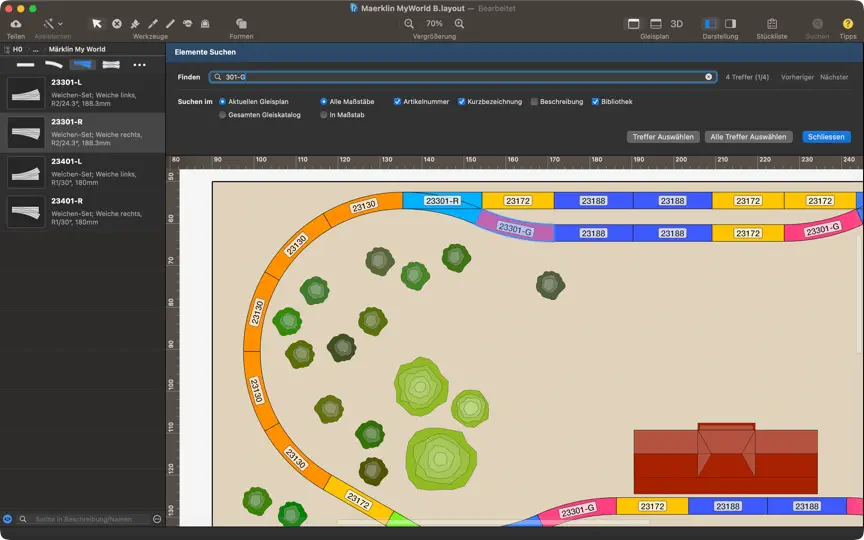Image resolution: width=864 pixels, height=540 pixels.
Task: Click the Suchen toolbar icon
Action: 817,24
